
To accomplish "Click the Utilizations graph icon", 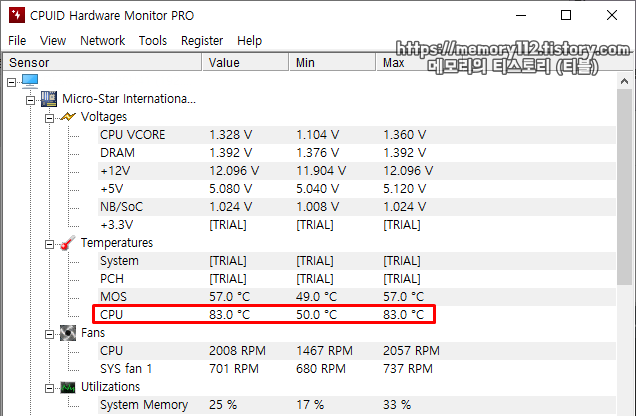I will (x=68, y=387).
